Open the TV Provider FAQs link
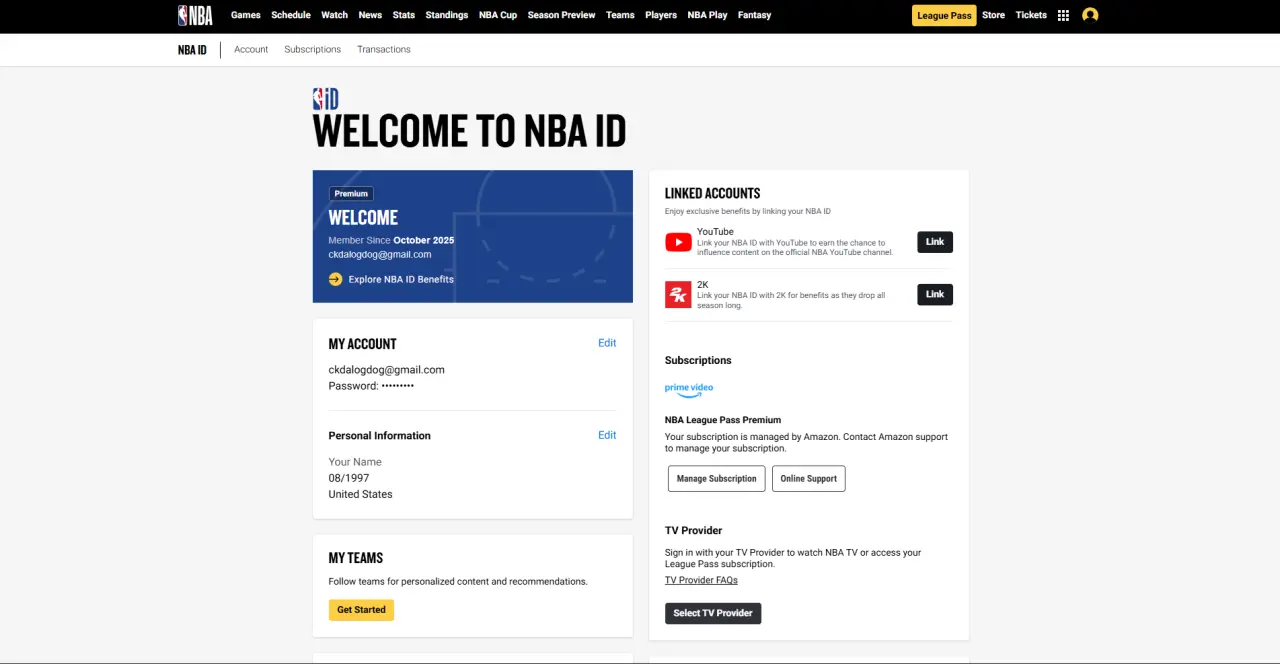This screenshot has width=1280, height=664. pos(701,580)
